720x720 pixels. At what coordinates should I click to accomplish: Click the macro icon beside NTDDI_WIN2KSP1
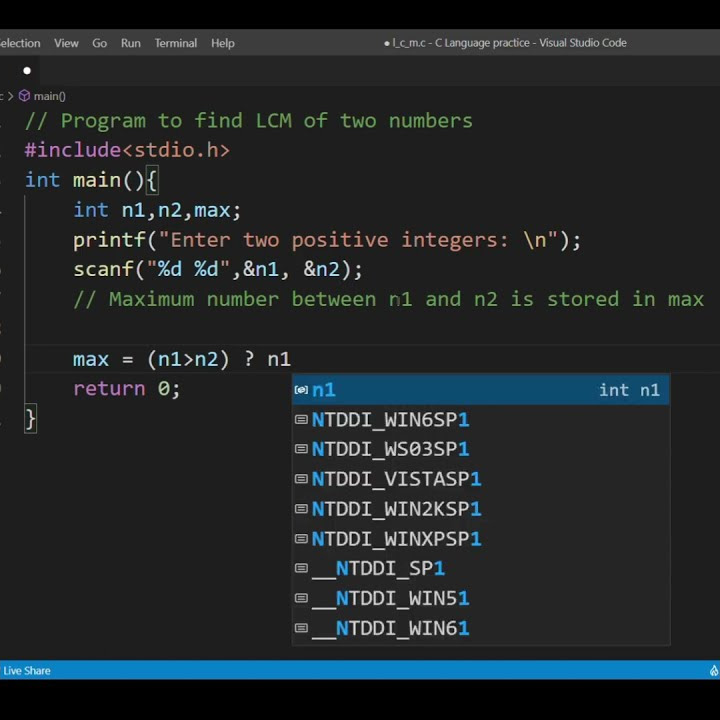(301, 509)
